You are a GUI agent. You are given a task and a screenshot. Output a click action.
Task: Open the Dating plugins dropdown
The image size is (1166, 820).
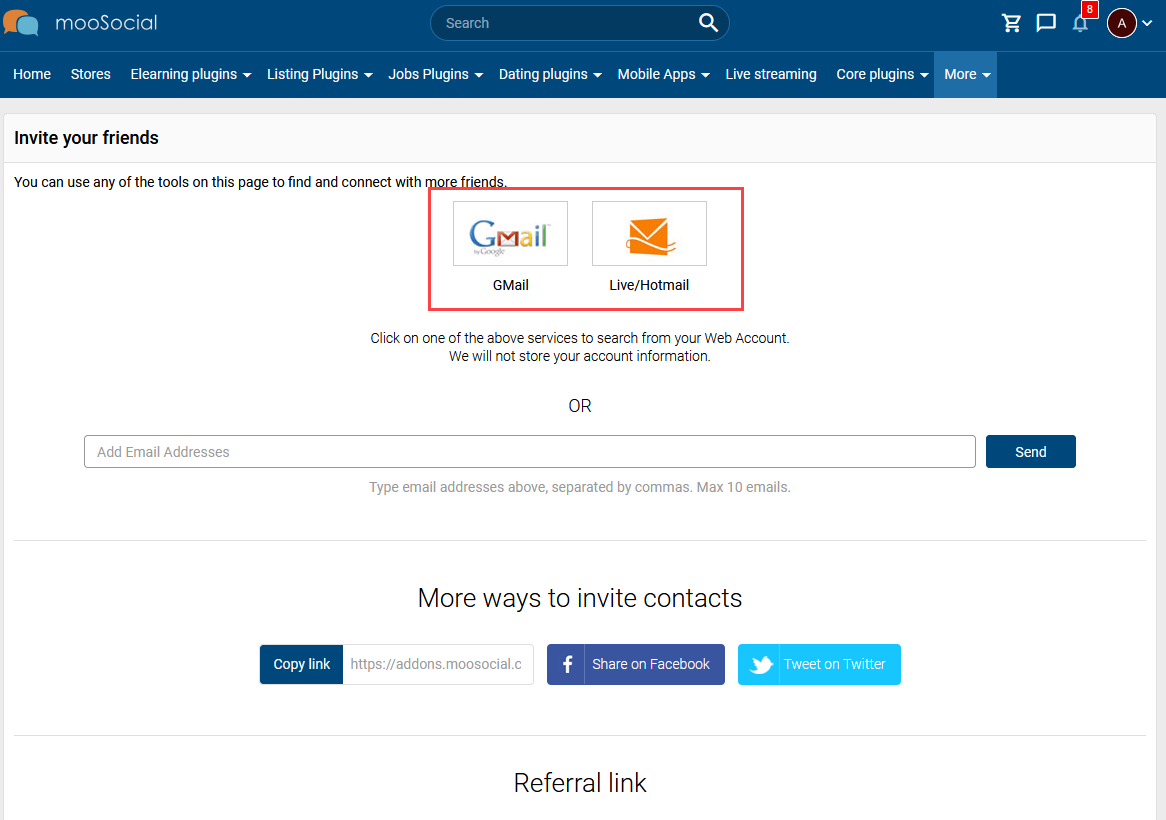[x=550, y=74]
